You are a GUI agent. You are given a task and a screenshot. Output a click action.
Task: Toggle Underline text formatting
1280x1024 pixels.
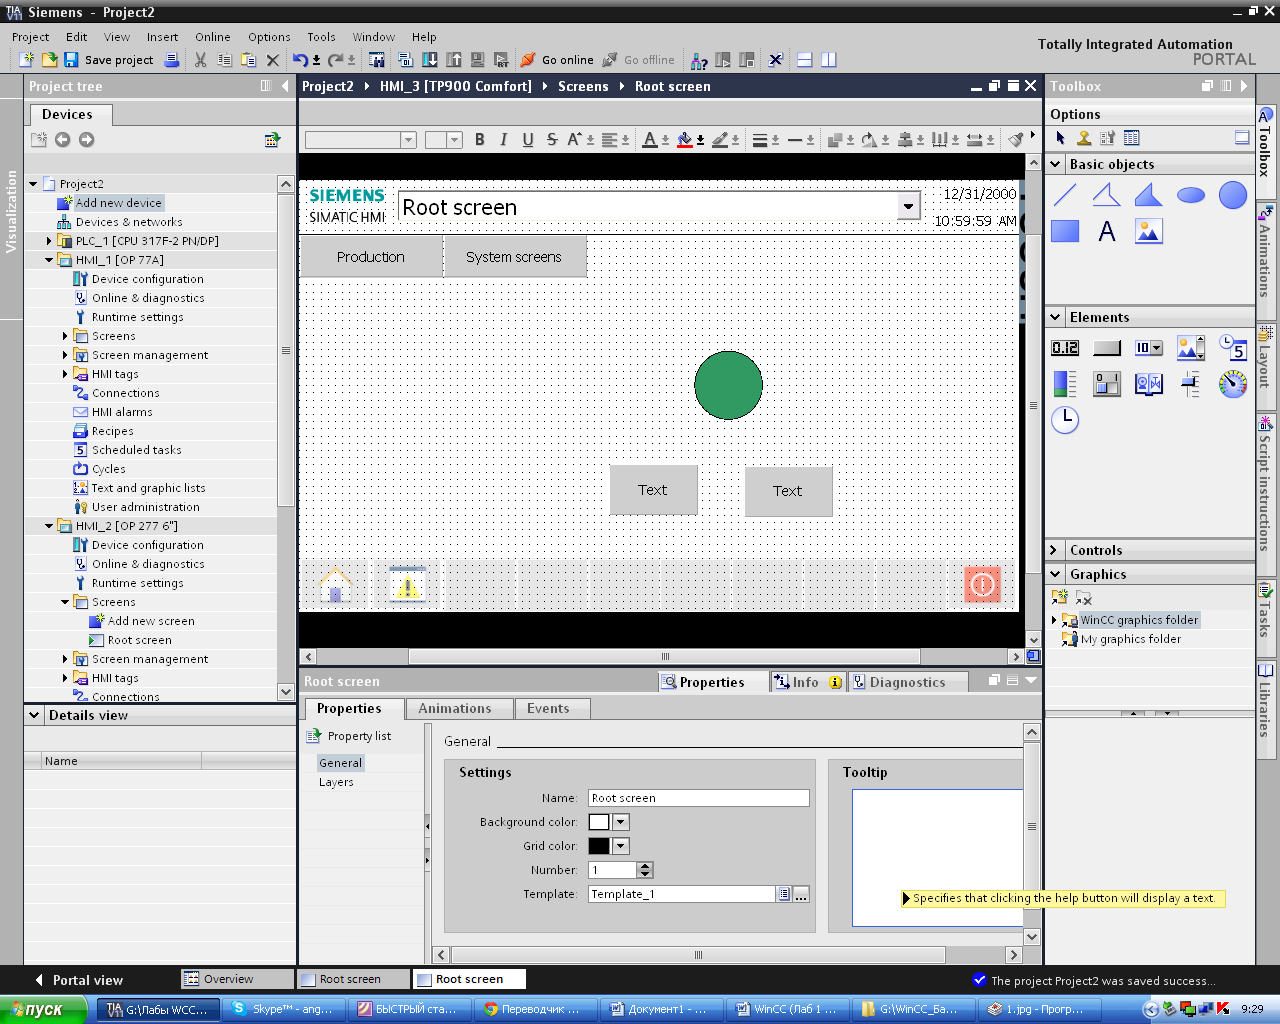pyautogui.click(x=528, y=140)
